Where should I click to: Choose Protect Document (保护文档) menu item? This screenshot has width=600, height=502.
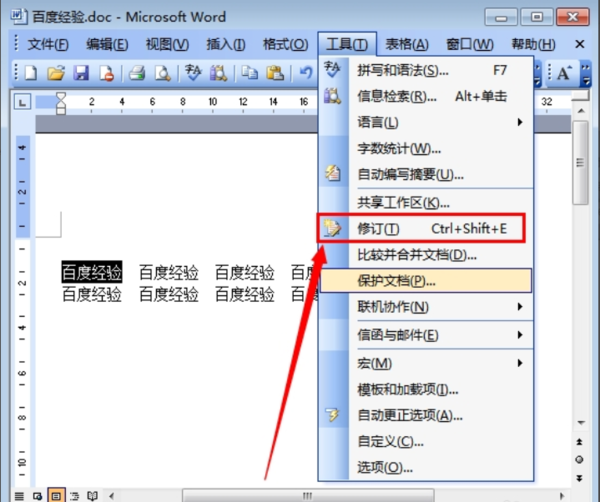pos(426,281)
